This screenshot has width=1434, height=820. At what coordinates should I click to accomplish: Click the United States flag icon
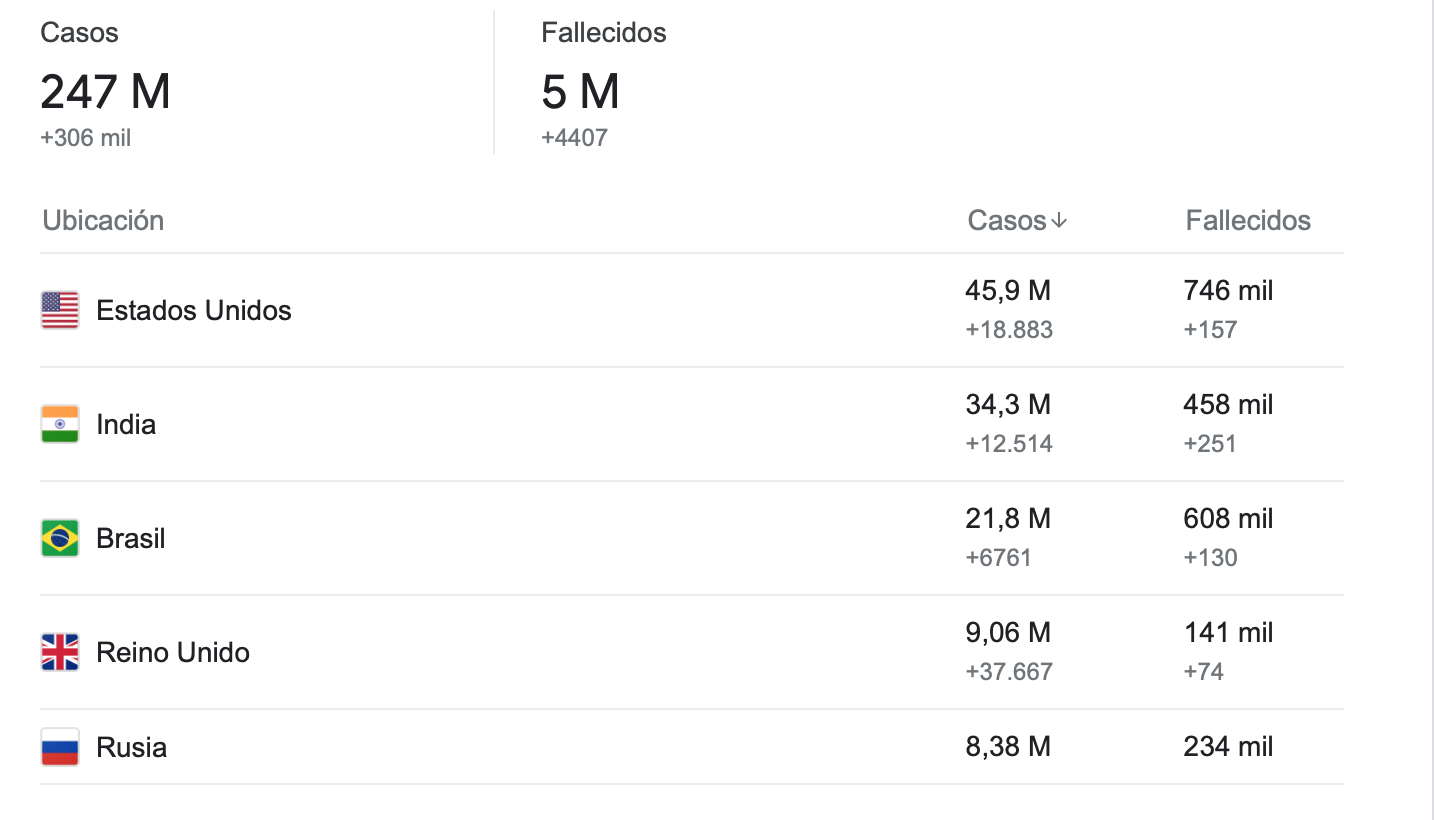tap(60, 310)
